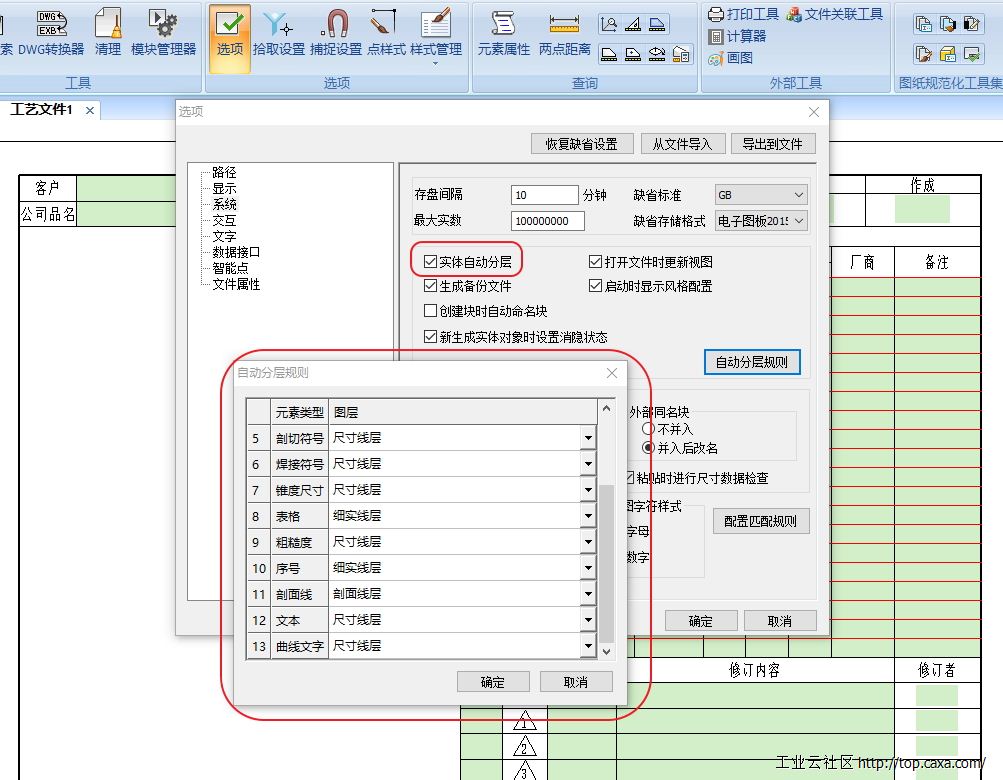
Task: Confirm auto layer rules with 确定
Action: coord(492,682)
